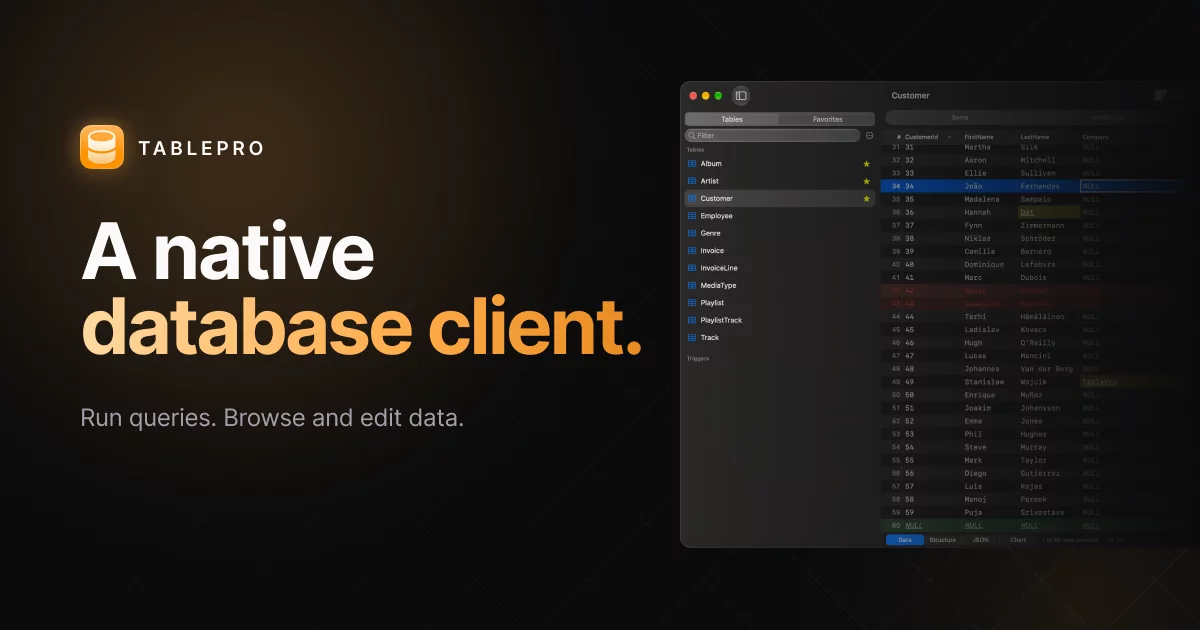The height and width of the screenshot is (630, 1200).
Task: Remove the Customer table favorite star
Action: click(866, 199)
